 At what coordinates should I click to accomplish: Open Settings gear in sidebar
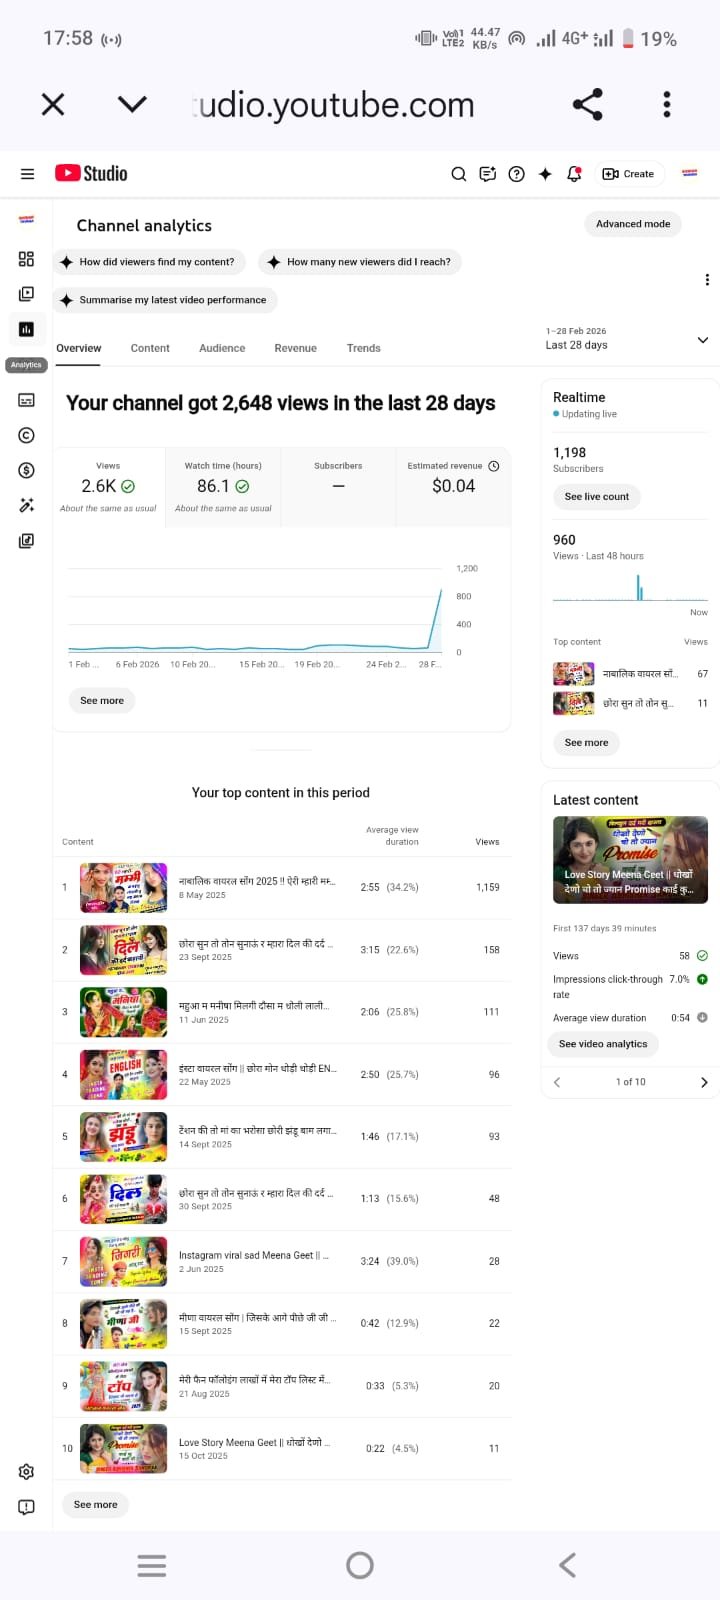(26, 1472)
